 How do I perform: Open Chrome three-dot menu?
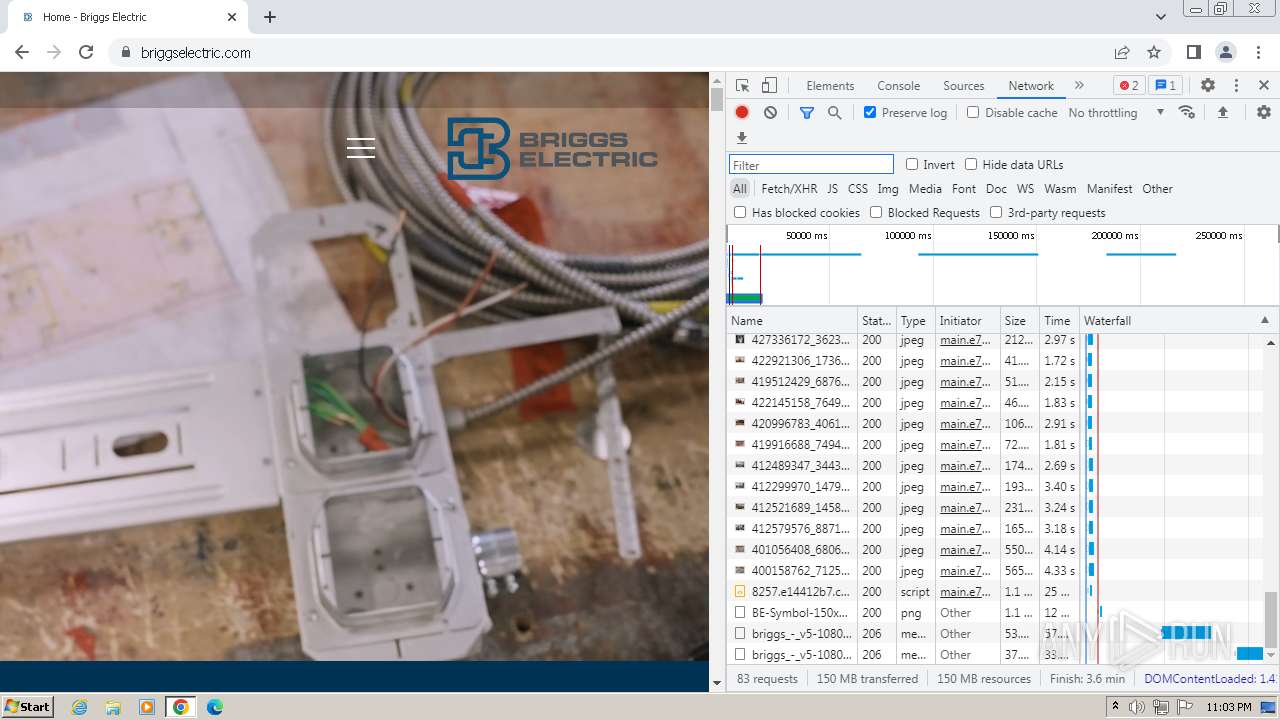coord(1257,52)
